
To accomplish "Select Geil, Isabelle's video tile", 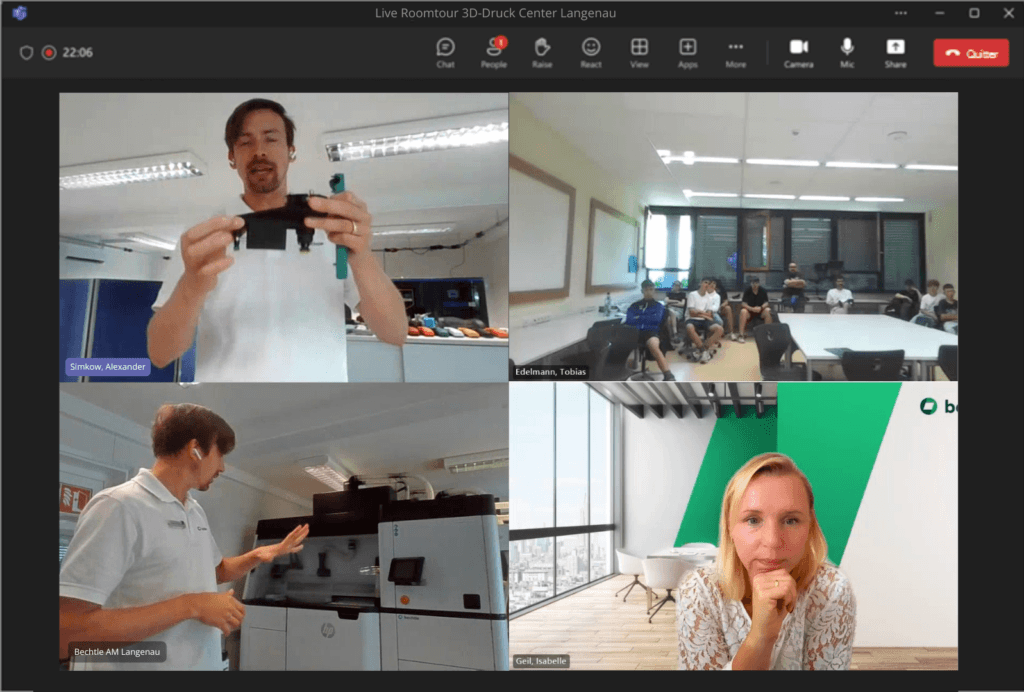I will [733, 526].
